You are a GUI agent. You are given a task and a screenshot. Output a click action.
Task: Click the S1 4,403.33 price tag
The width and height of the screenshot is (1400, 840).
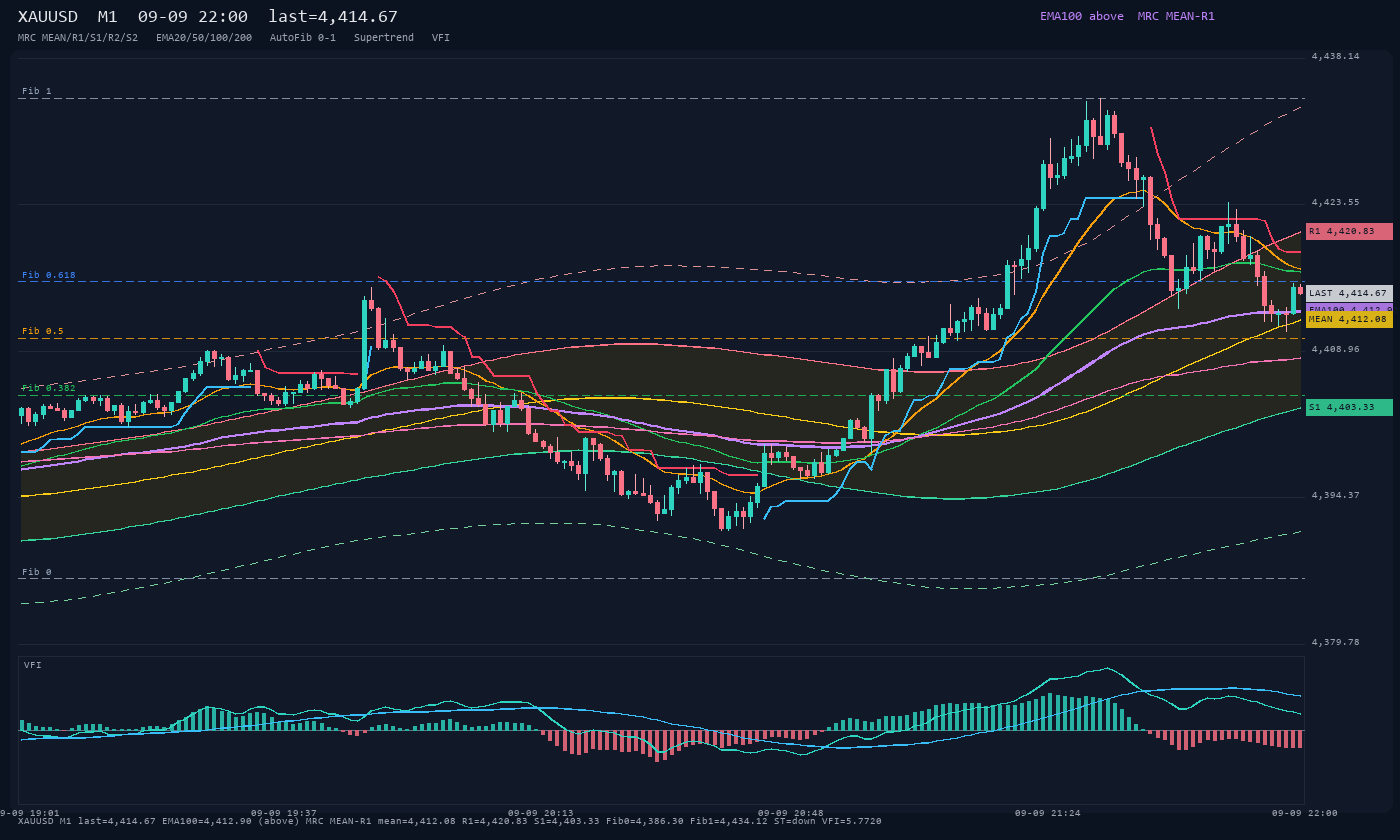1349,407
